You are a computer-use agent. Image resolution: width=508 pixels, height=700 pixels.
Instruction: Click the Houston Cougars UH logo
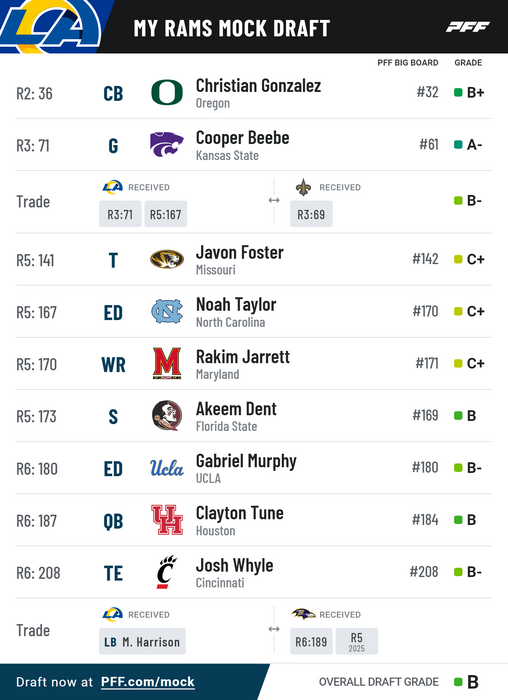tap(167, 520)
